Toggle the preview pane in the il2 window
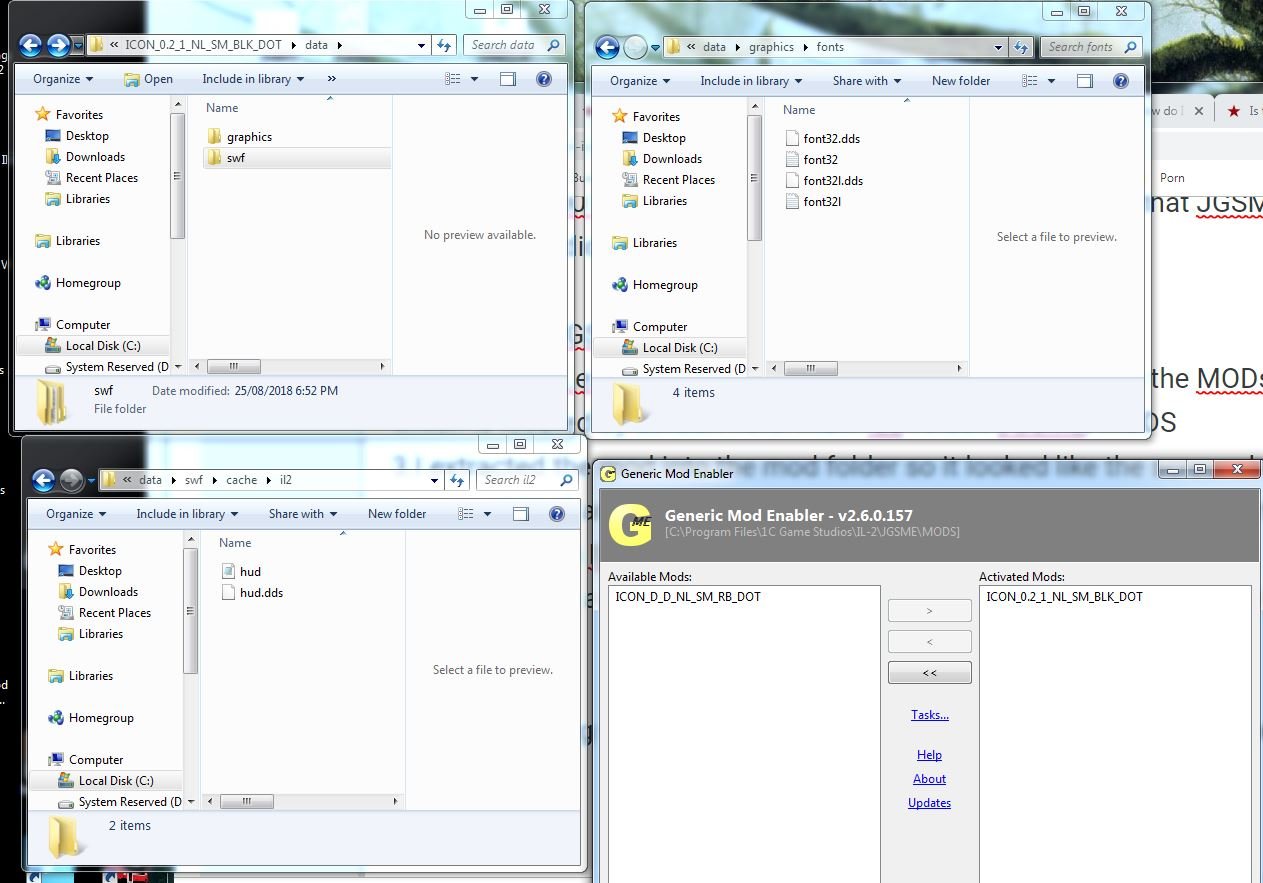This screenshot has height=883, width=1263. pyautogui.click(x=521, y=514)
